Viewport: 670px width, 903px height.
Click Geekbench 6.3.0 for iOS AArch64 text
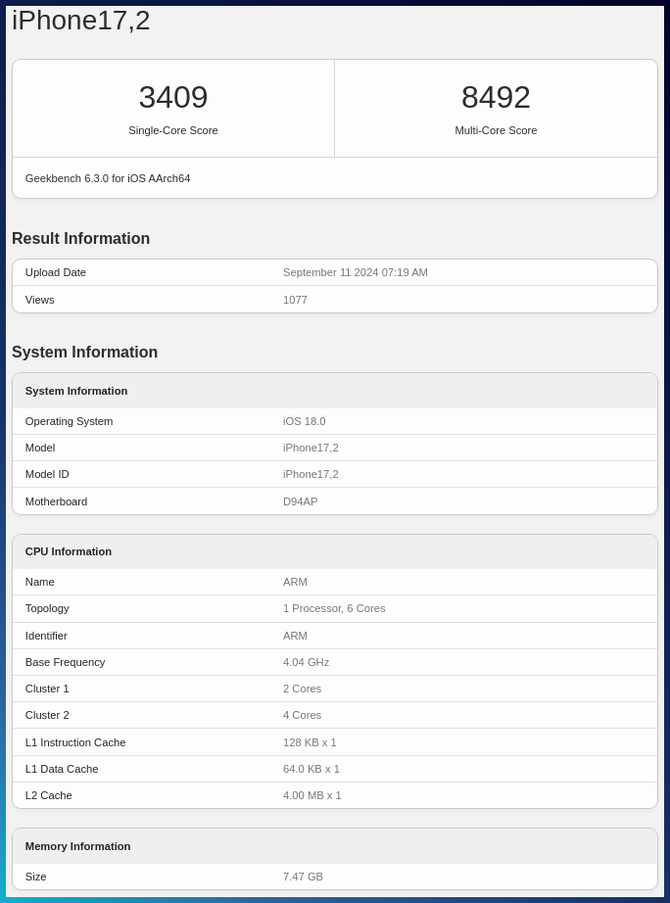click(x=108, y=179)
